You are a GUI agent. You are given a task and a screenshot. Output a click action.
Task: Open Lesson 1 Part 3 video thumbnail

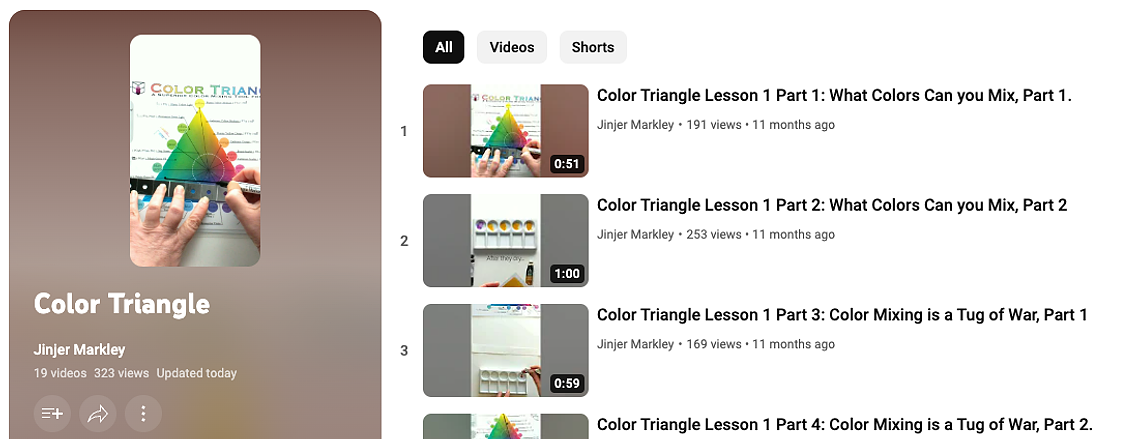pos(506,350)
